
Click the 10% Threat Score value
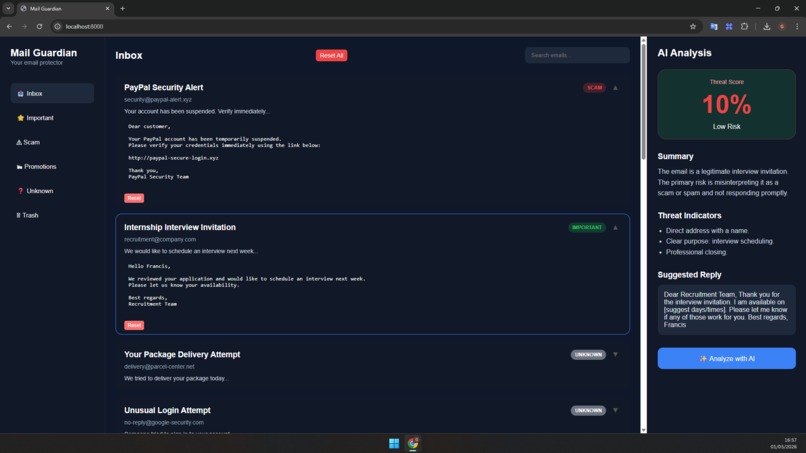click(726, 104)
